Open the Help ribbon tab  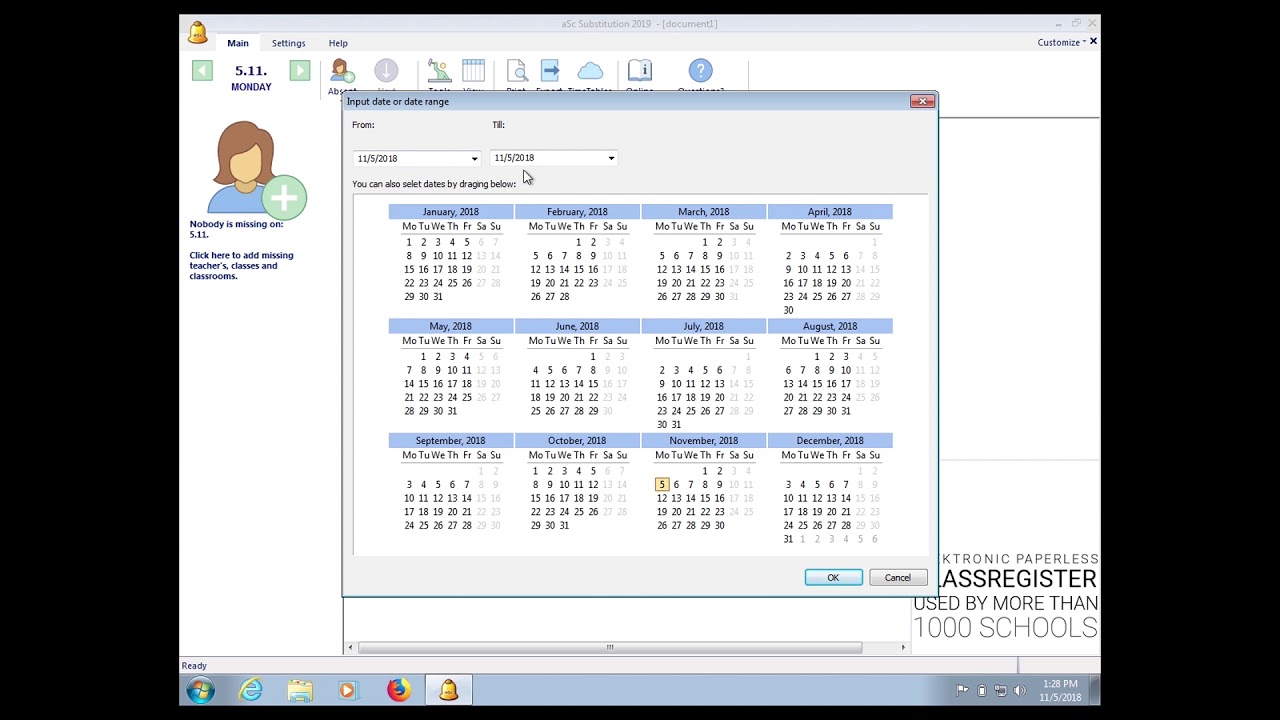coord(338,43)
